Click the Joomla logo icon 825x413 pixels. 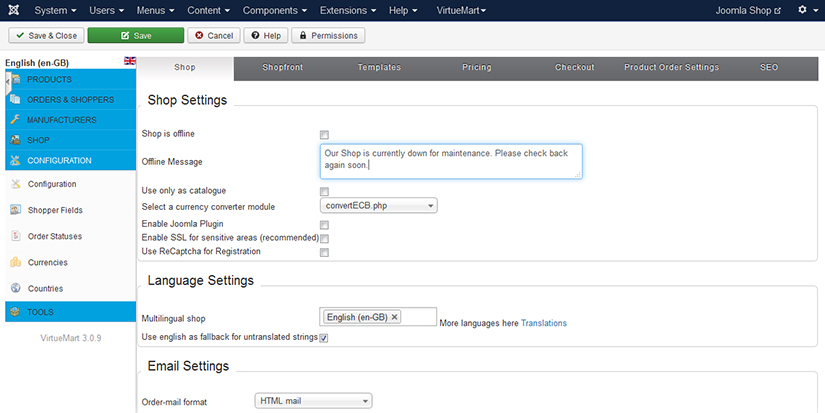15,10
